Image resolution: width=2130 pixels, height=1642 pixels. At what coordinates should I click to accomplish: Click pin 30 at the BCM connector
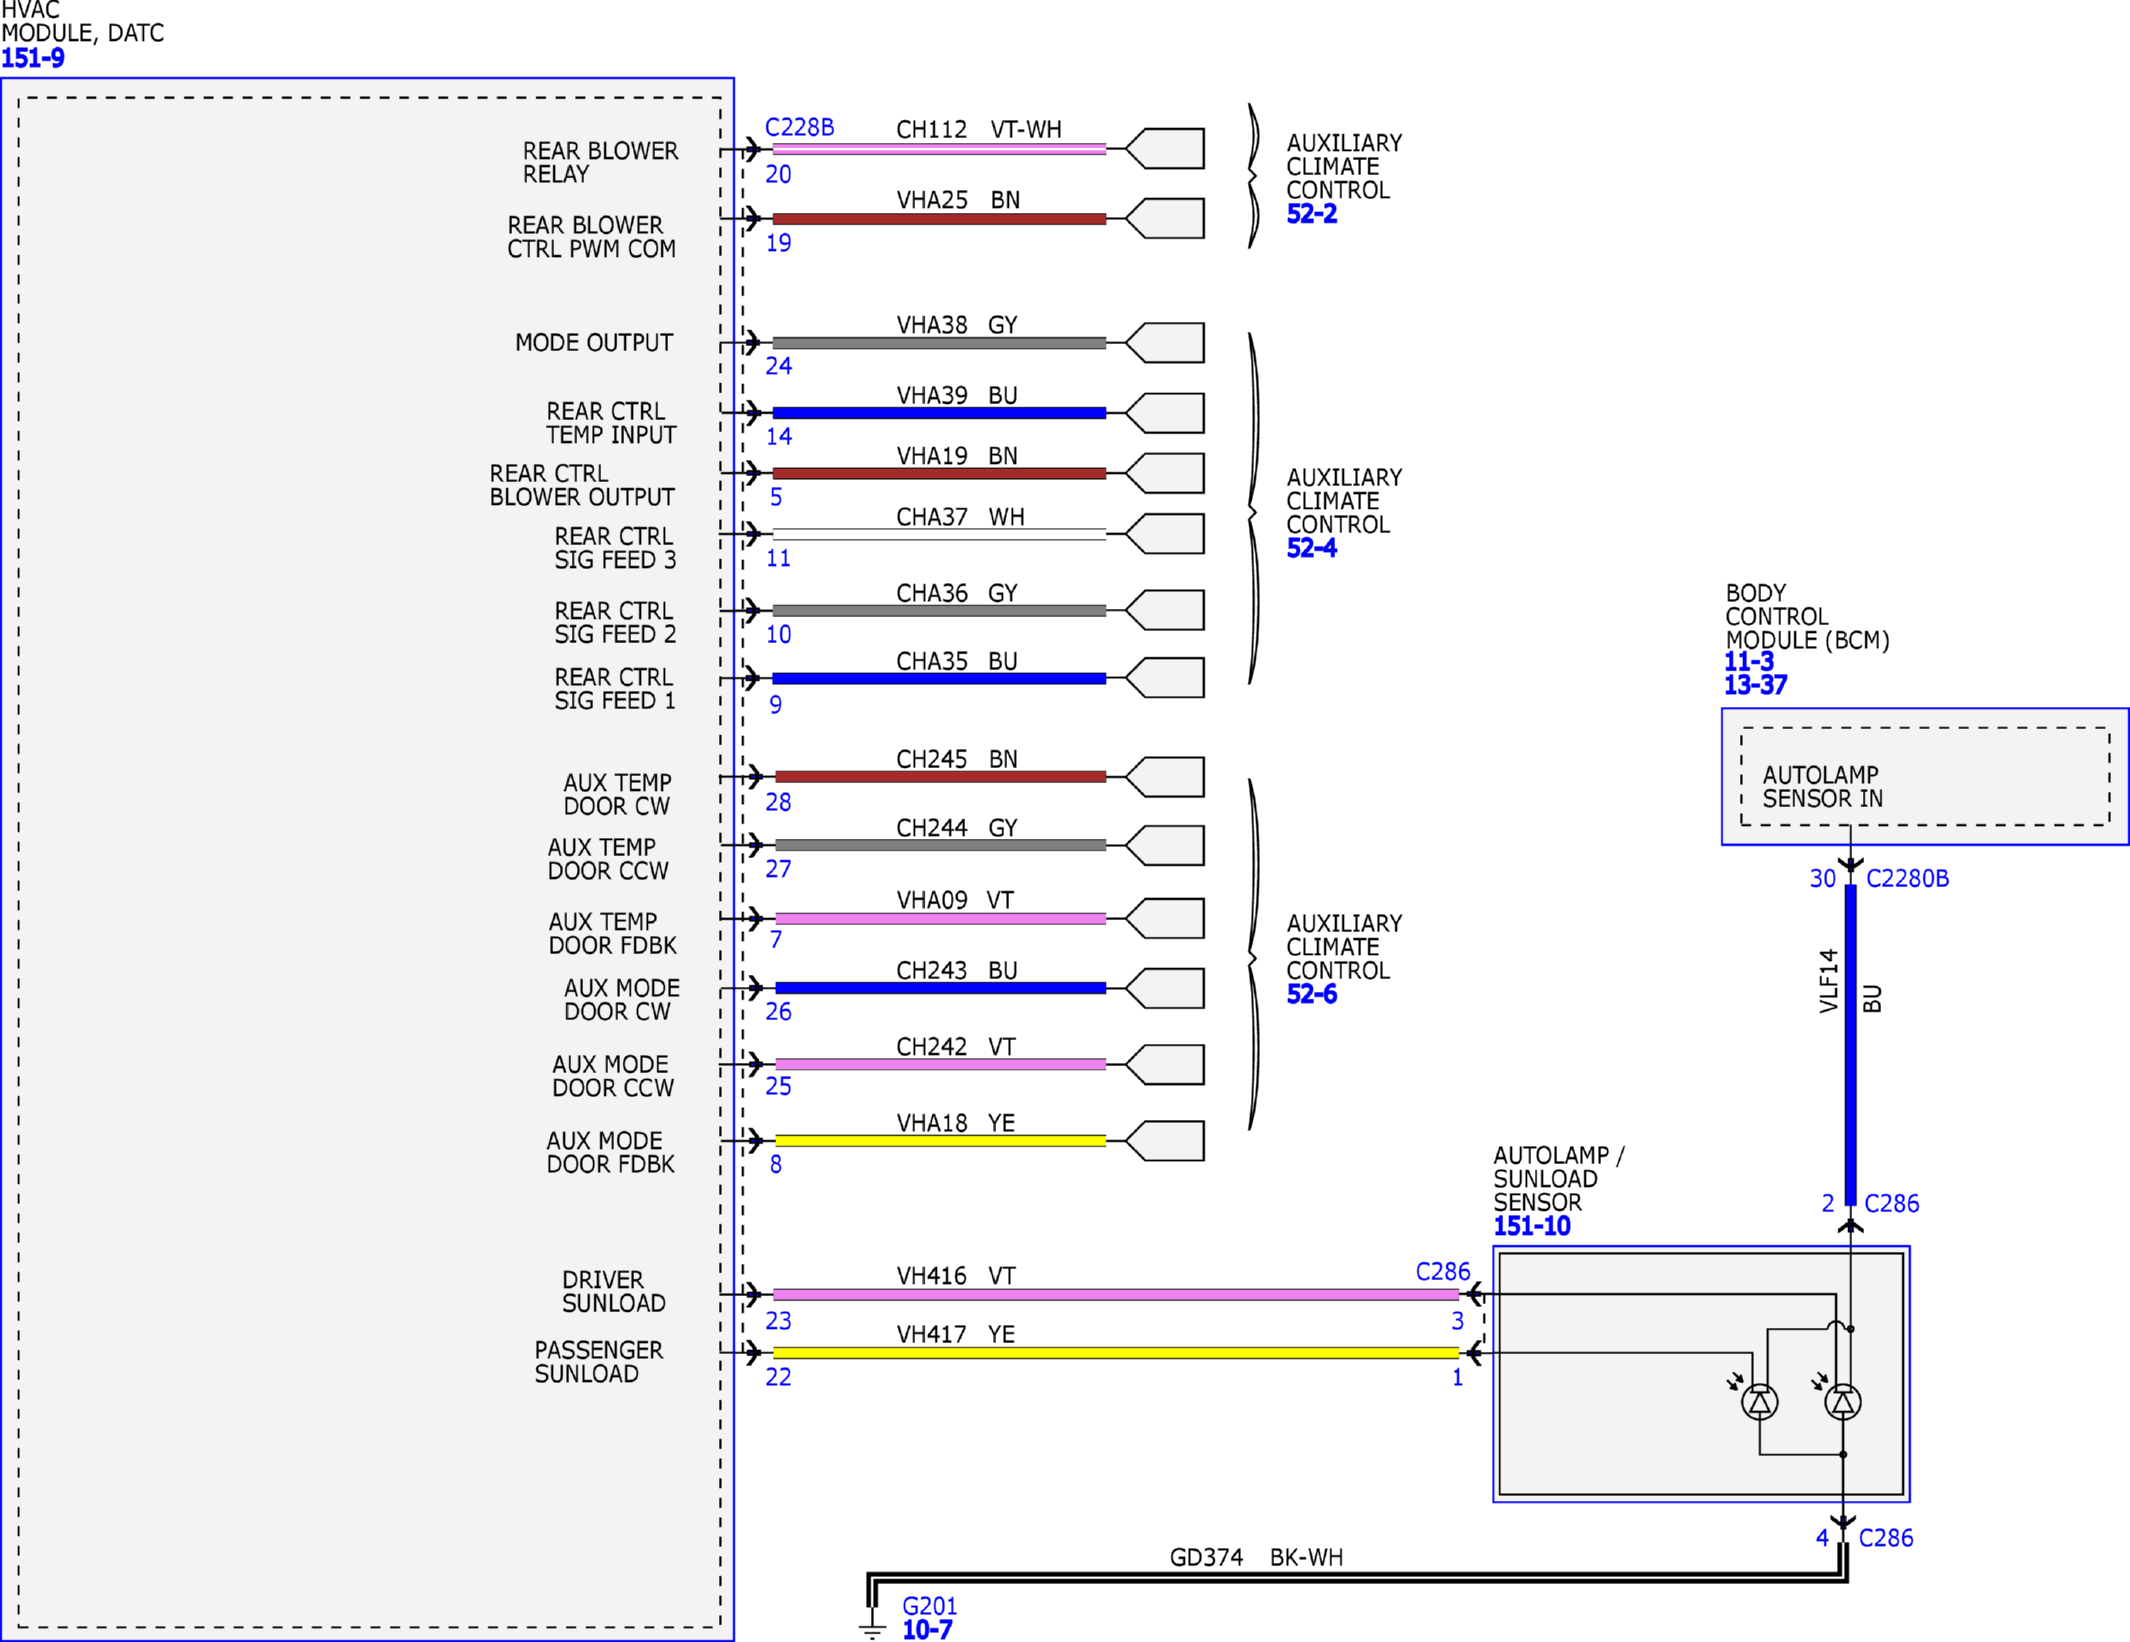click(x=1822, y=878)
